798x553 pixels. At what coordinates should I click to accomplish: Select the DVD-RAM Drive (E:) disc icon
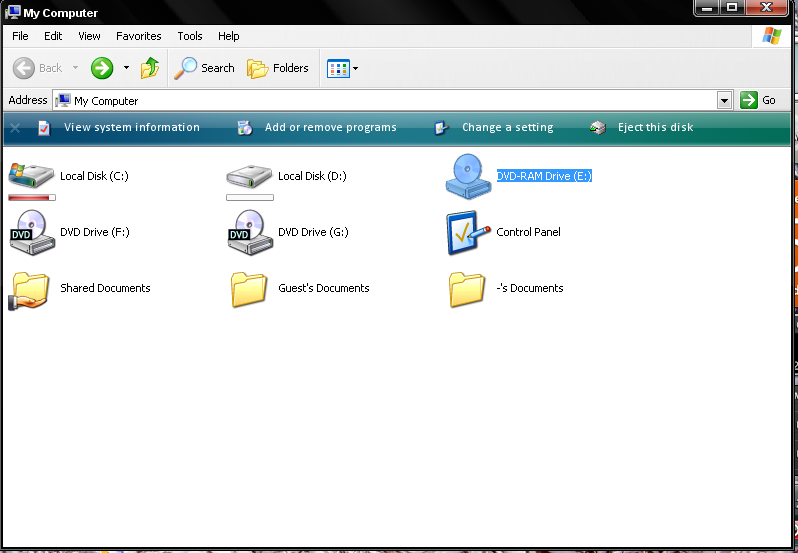pos(468,177)
